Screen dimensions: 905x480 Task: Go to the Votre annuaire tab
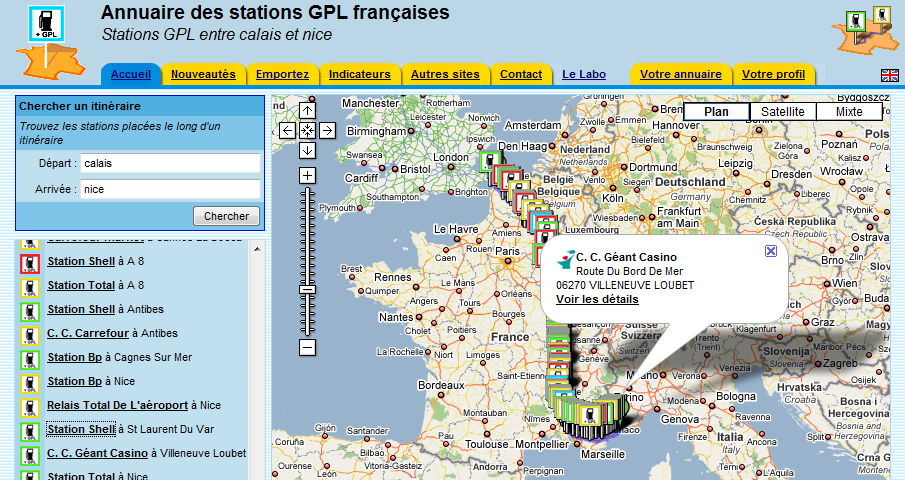[x=680, y=74]
